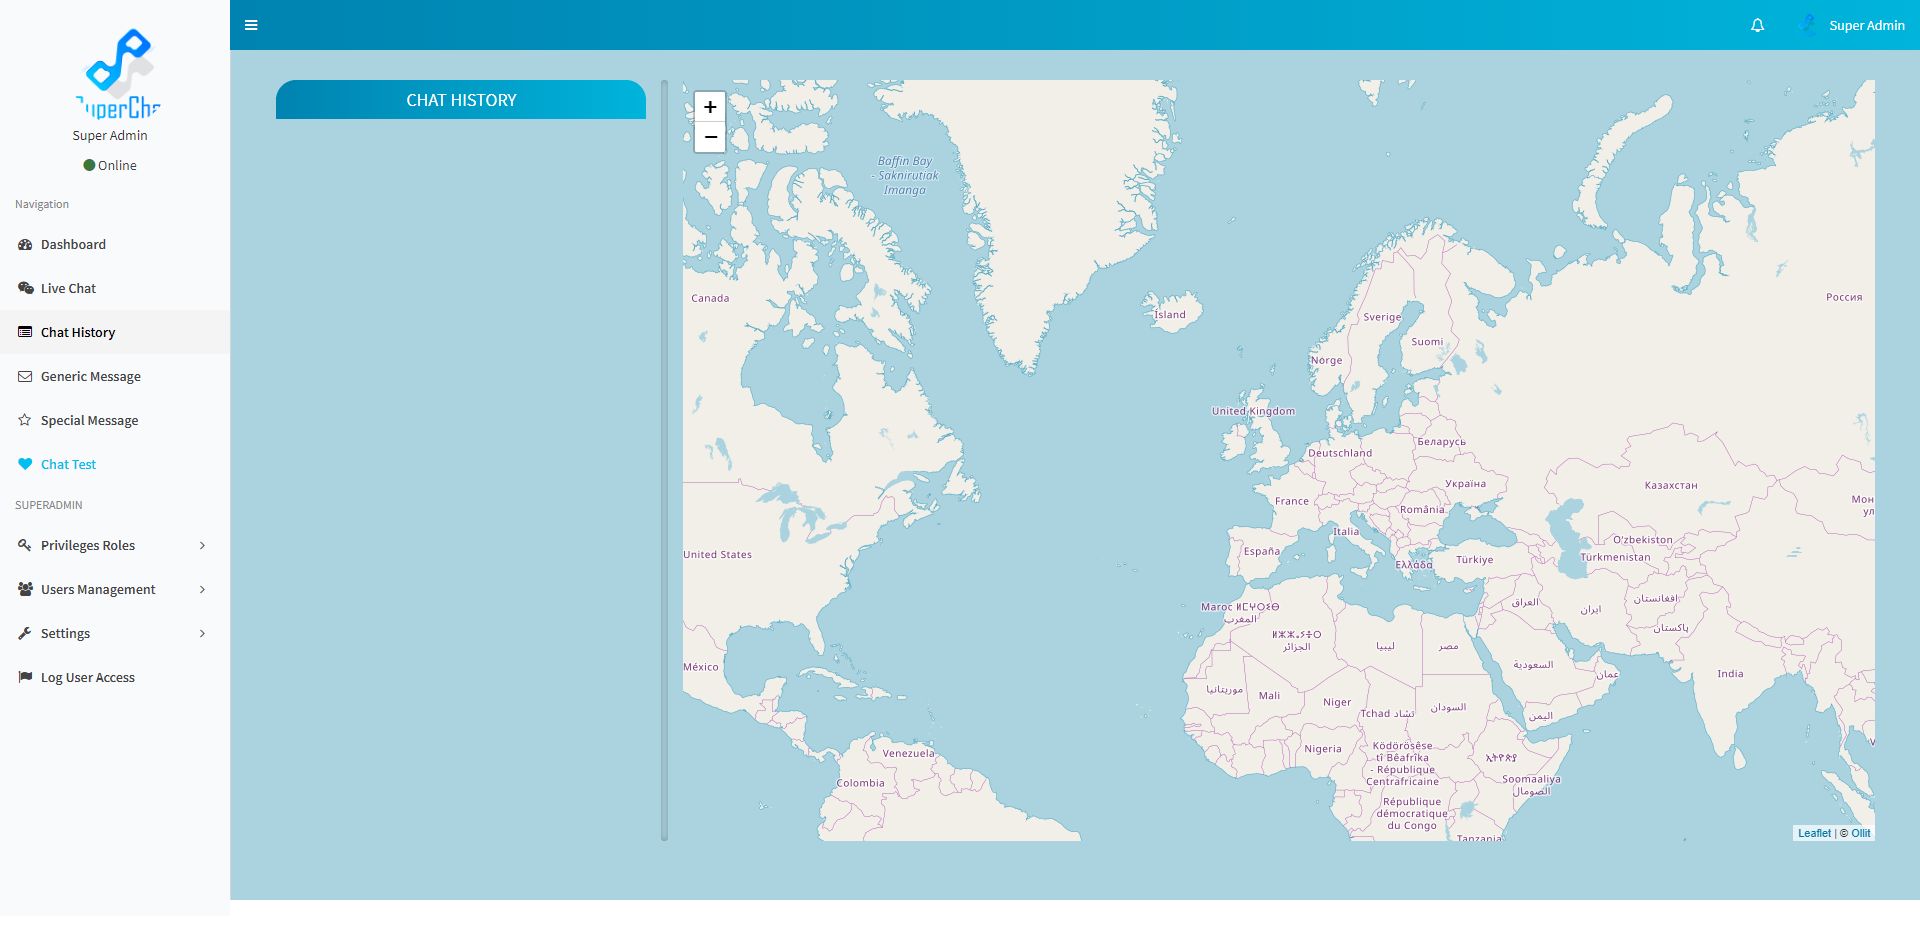Click the India label on the map
This screenshot has height=951, width=1920.
[1730, 674]
